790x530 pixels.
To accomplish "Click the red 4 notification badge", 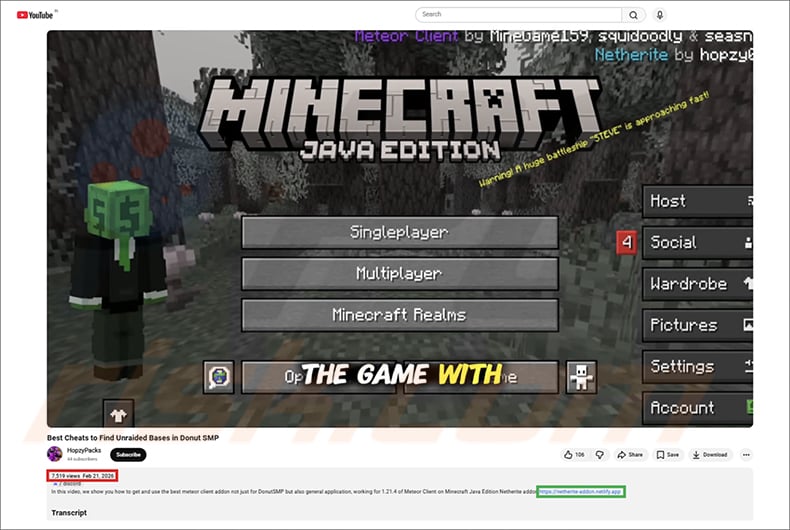I will pyautogui.click(x=626, y=242).
